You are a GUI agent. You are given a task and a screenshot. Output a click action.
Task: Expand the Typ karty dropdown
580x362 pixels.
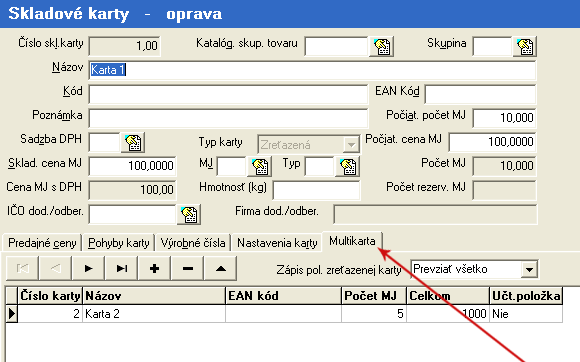[351, 145]
